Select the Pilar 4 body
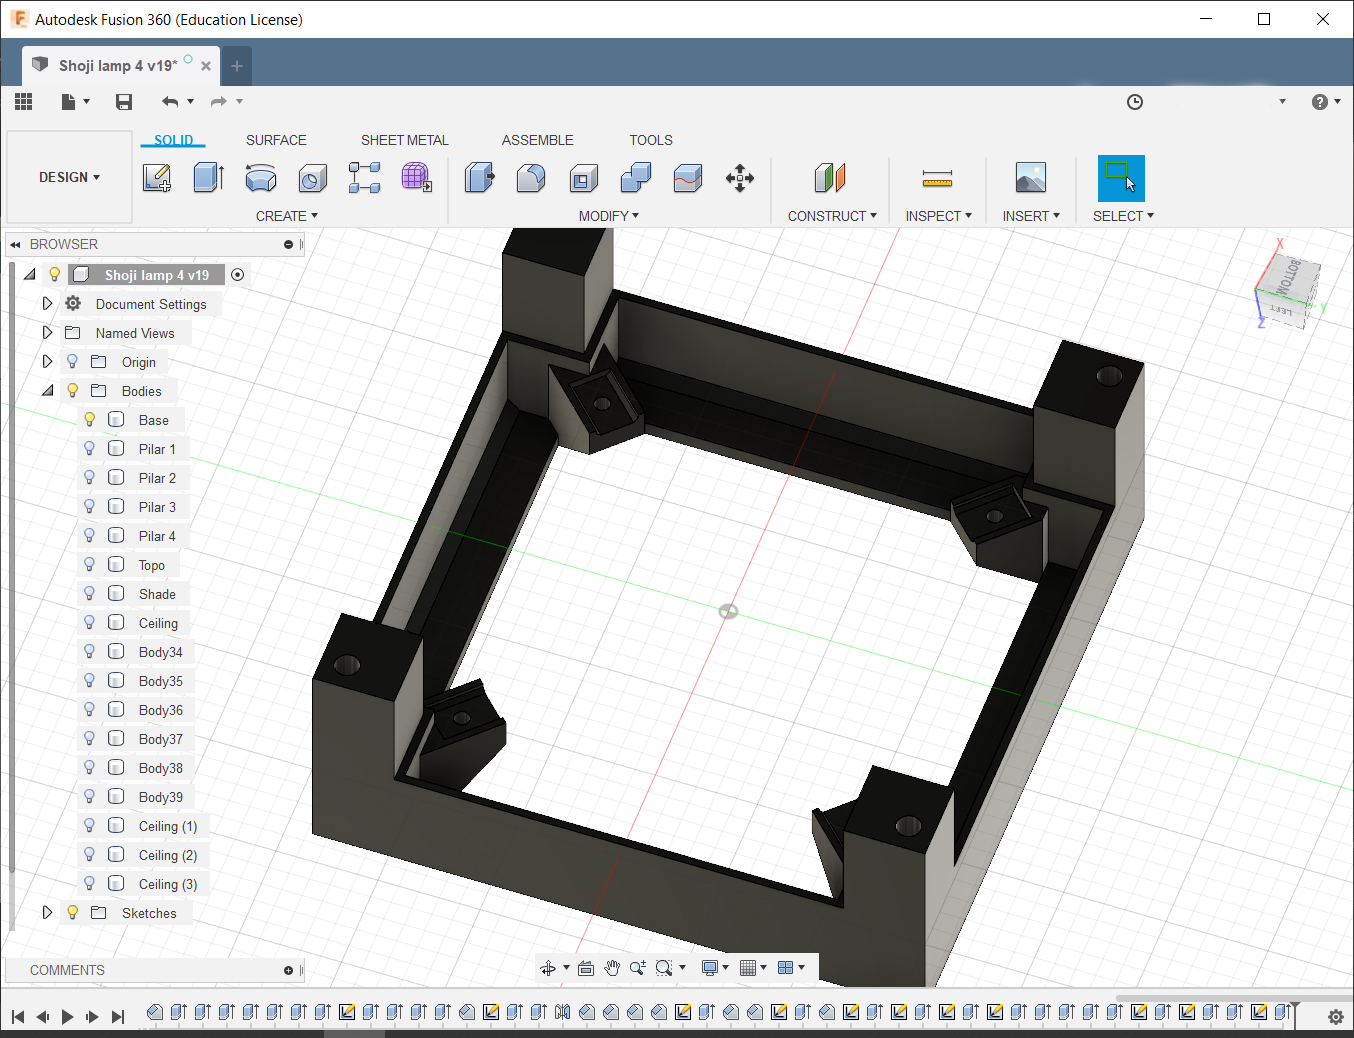The height and width of the screenshot is (1038, 1354). click(x=157, y=536)
